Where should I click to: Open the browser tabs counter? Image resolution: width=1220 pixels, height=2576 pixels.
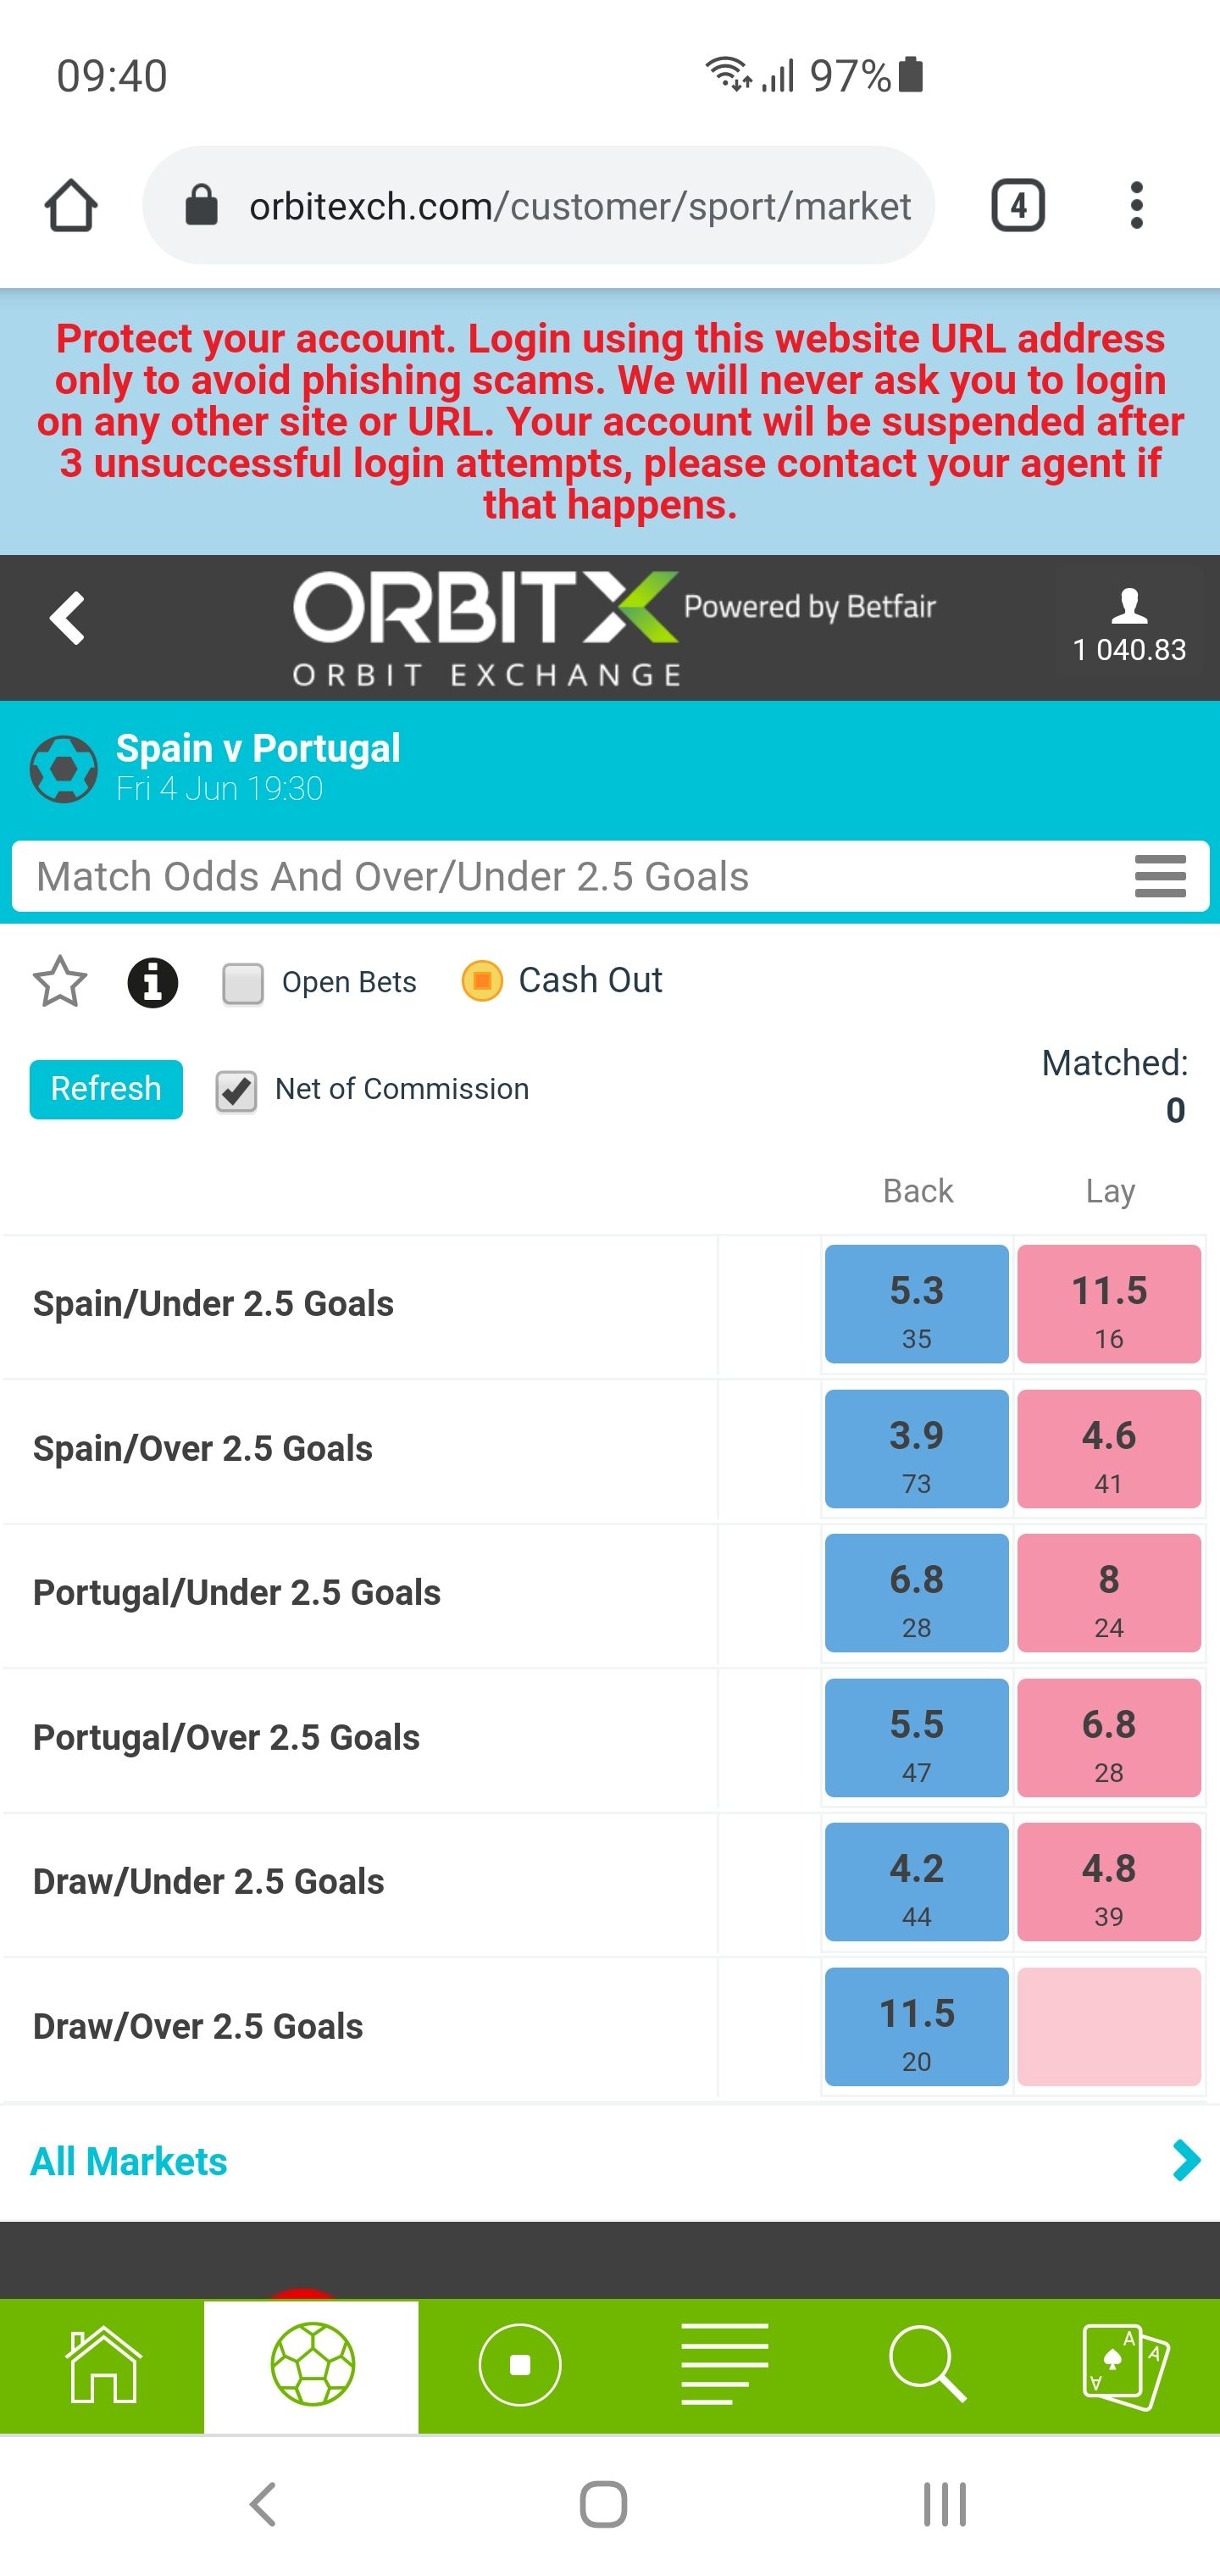(1018, 206)
